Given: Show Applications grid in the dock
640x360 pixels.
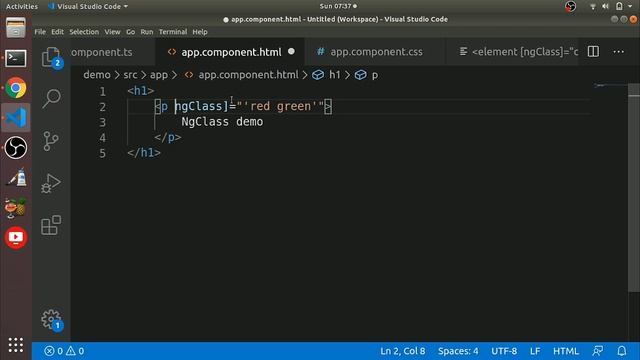Looking at the screenshot, I should click(x=16, y=345).
